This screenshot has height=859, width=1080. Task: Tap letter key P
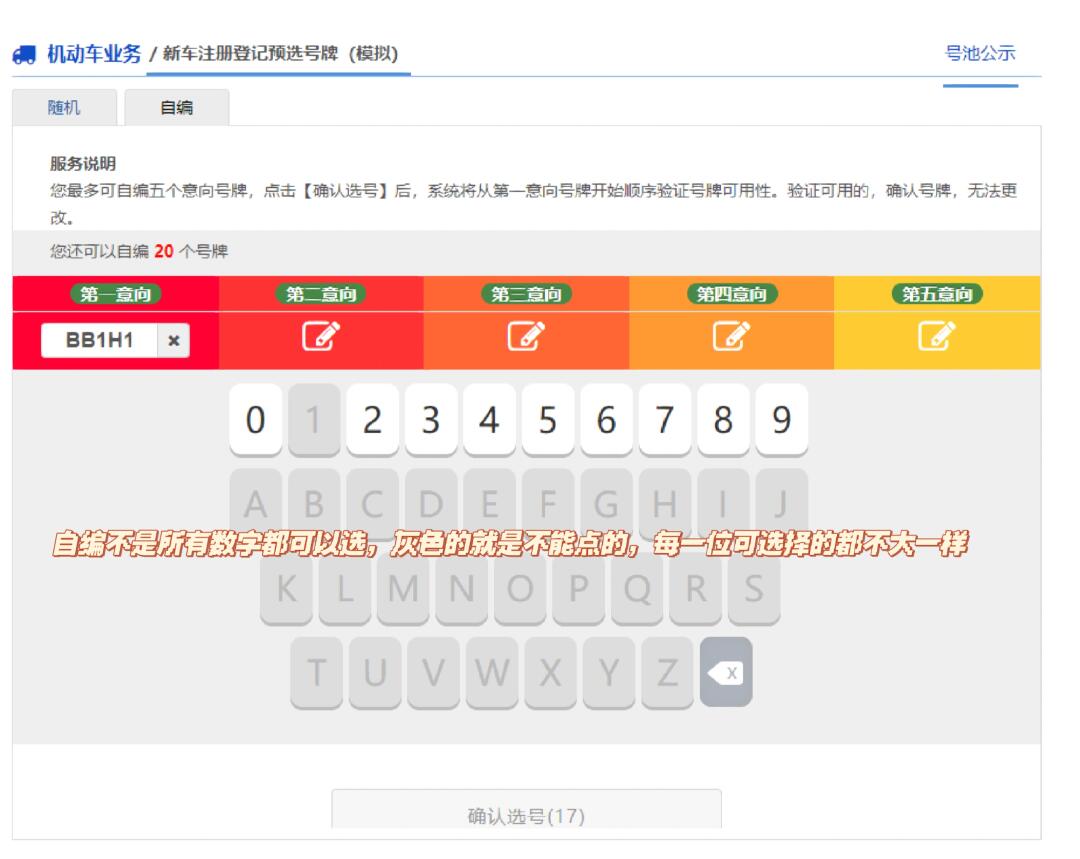click(579, 588)
